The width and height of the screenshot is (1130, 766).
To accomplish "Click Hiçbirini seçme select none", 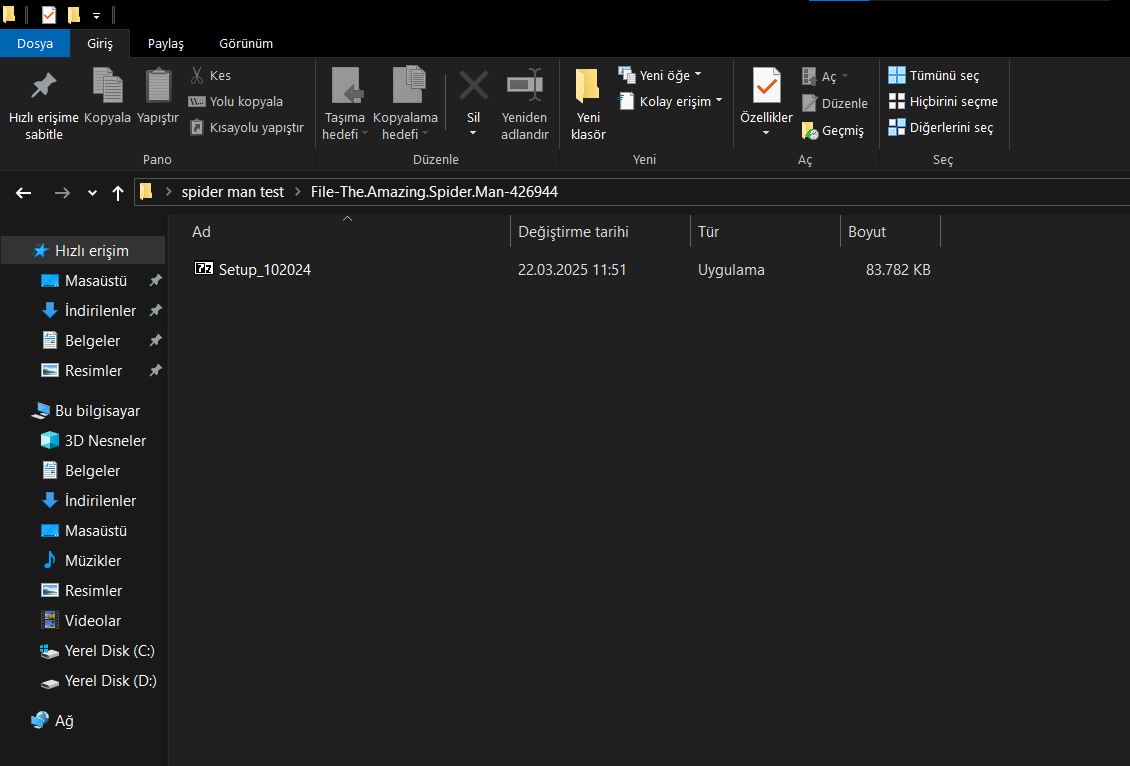I will [x=943, y=102].
